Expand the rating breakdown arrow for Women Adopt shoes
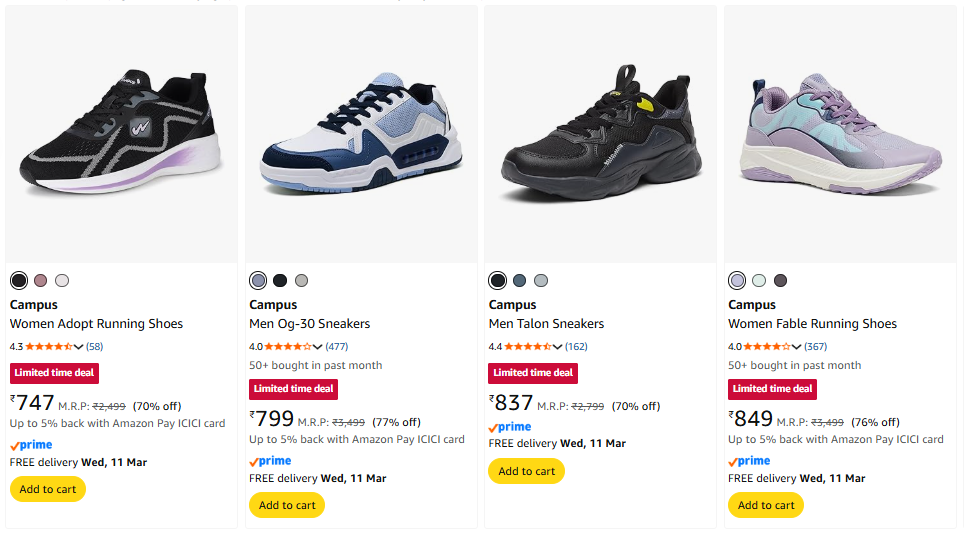This screenshot has width=964, height=533. click(79, 347)
